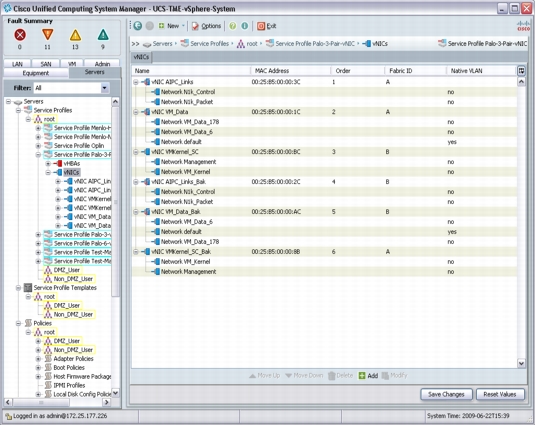This screenshot has width=536, height=427.
Task: Click the major faults orange triangle icon
Action: pyautogui.click(x=48, y=35)
